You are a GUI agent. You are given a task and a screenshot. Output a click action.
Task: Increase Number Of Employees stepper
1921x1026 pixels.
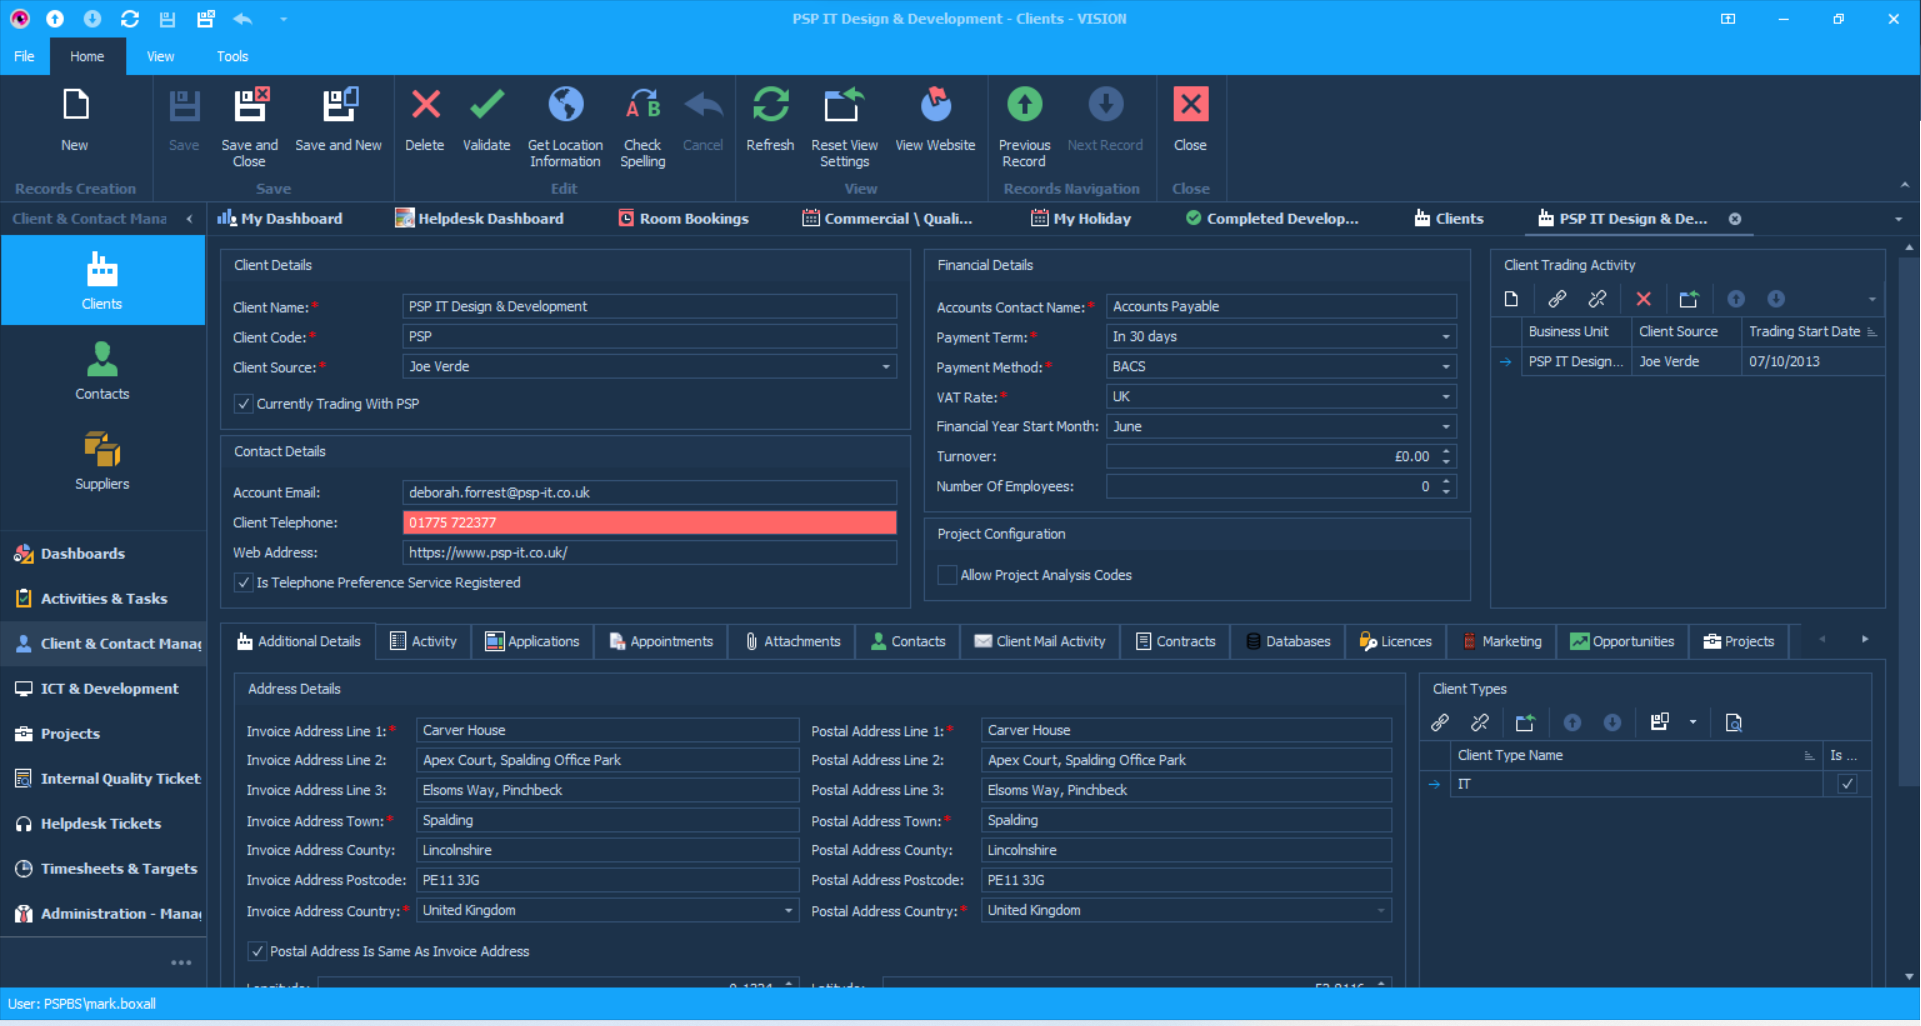coord(1446,481)
